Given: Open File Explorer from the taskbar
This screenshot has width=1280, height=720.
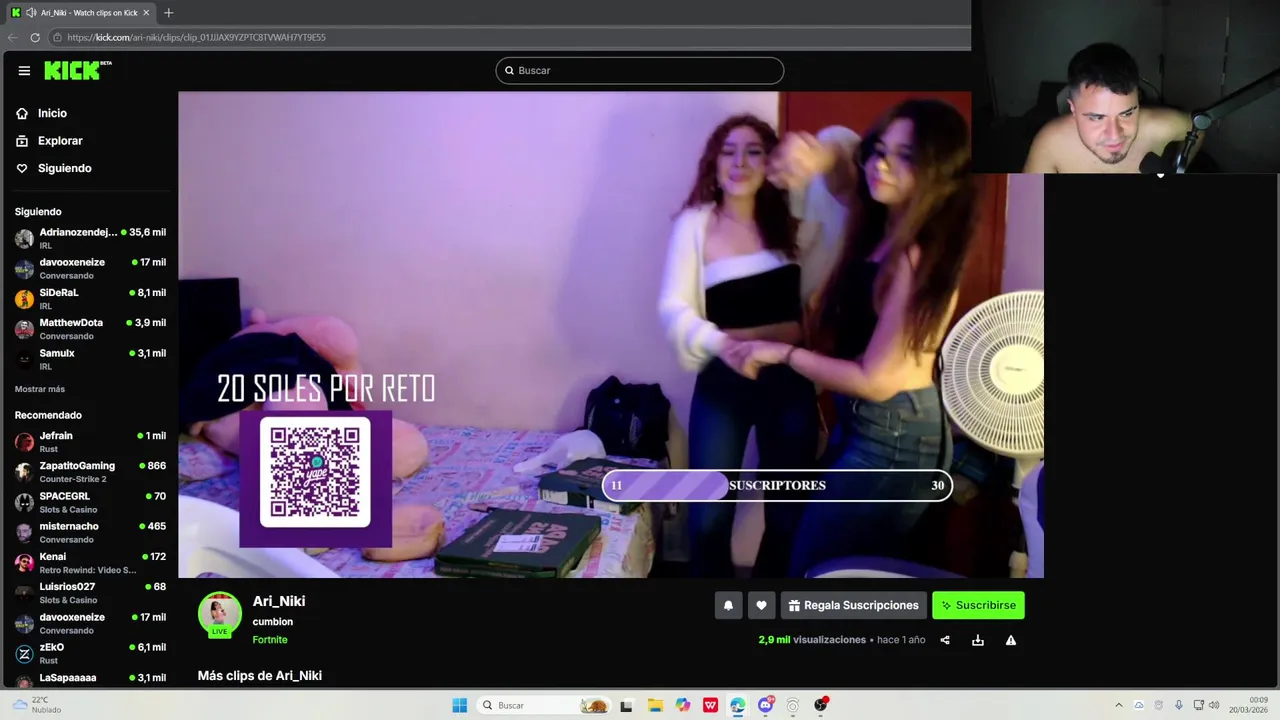Looking at the screenshot, I should pos(655,705).
